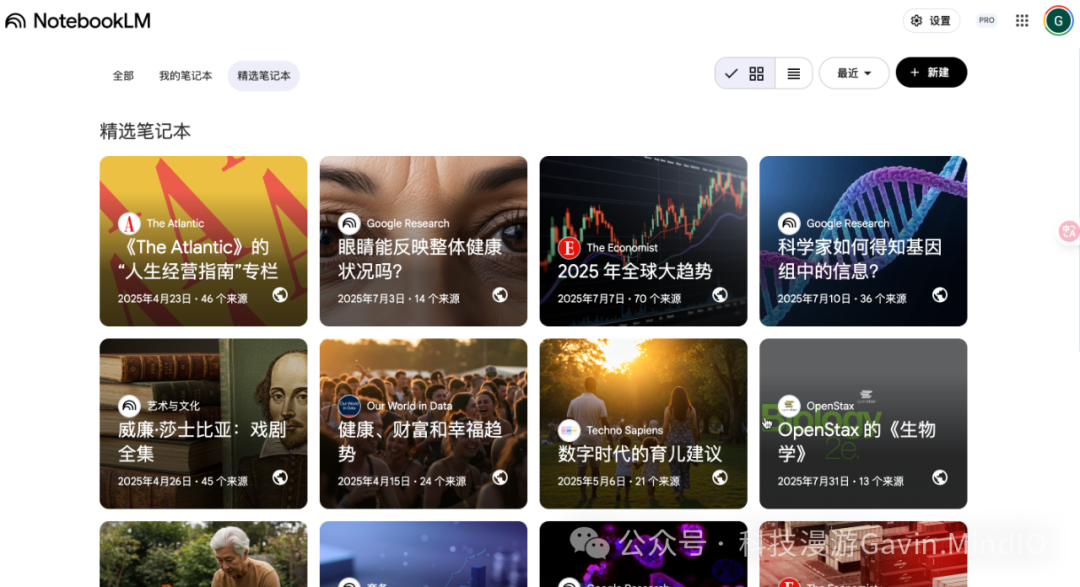The width and height of the screenshot is (1080, 587).
Task: Click globe icon on The Atlantic card
Action: coord(280,295)
